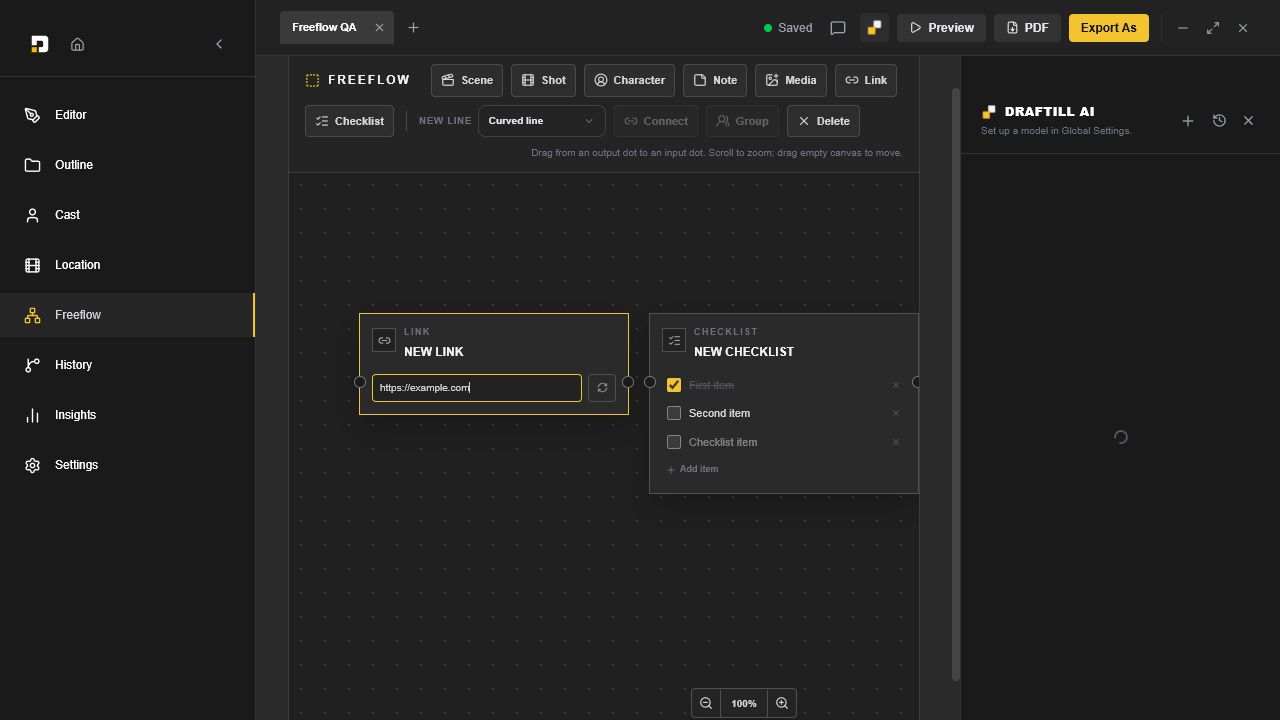
Task: Open the Location section
Action: tap(127, 265)
